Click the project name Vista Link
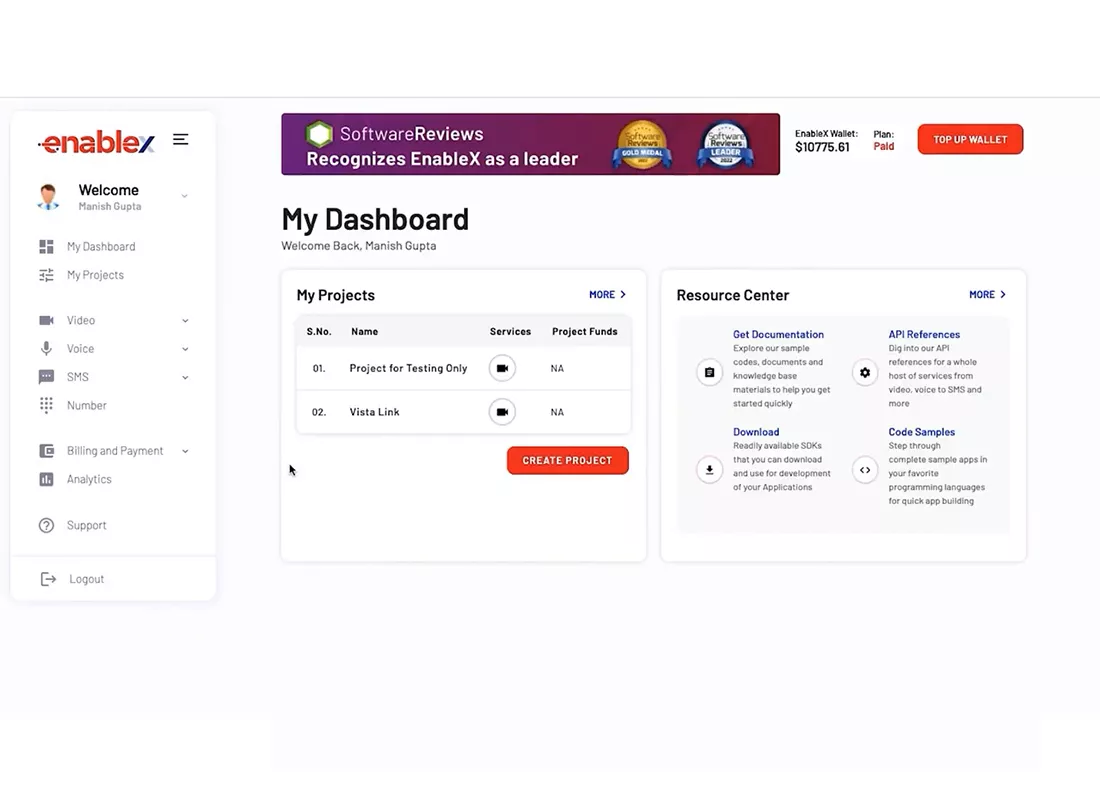Screen dimensions: 1100x810 (375, 412)
